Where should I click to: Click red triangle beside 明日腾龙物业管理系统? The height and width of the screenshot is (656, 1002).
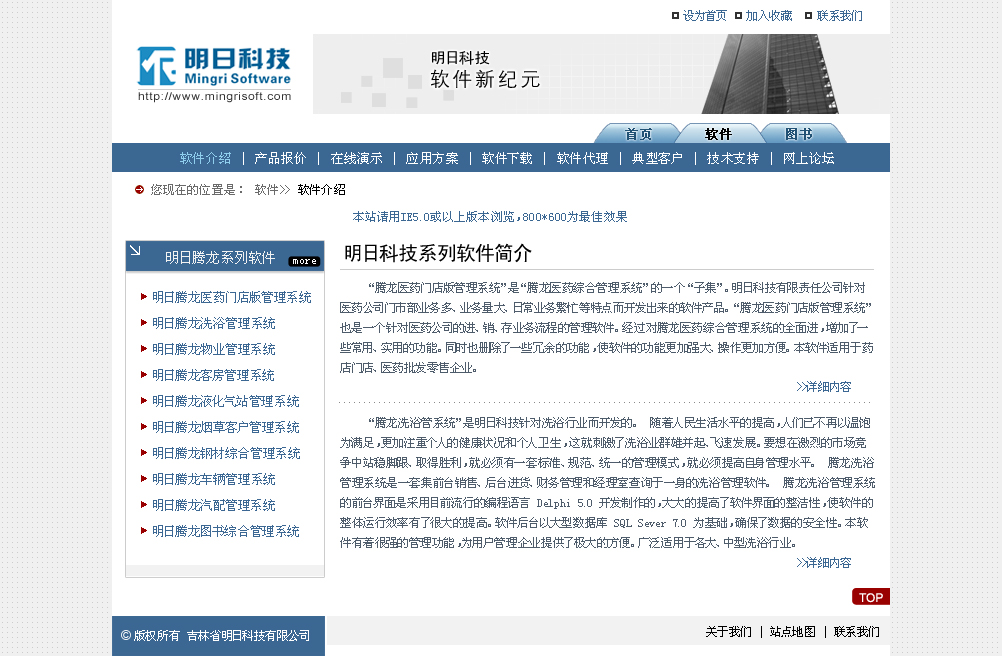pyautogui.click(x=144, y=349)
